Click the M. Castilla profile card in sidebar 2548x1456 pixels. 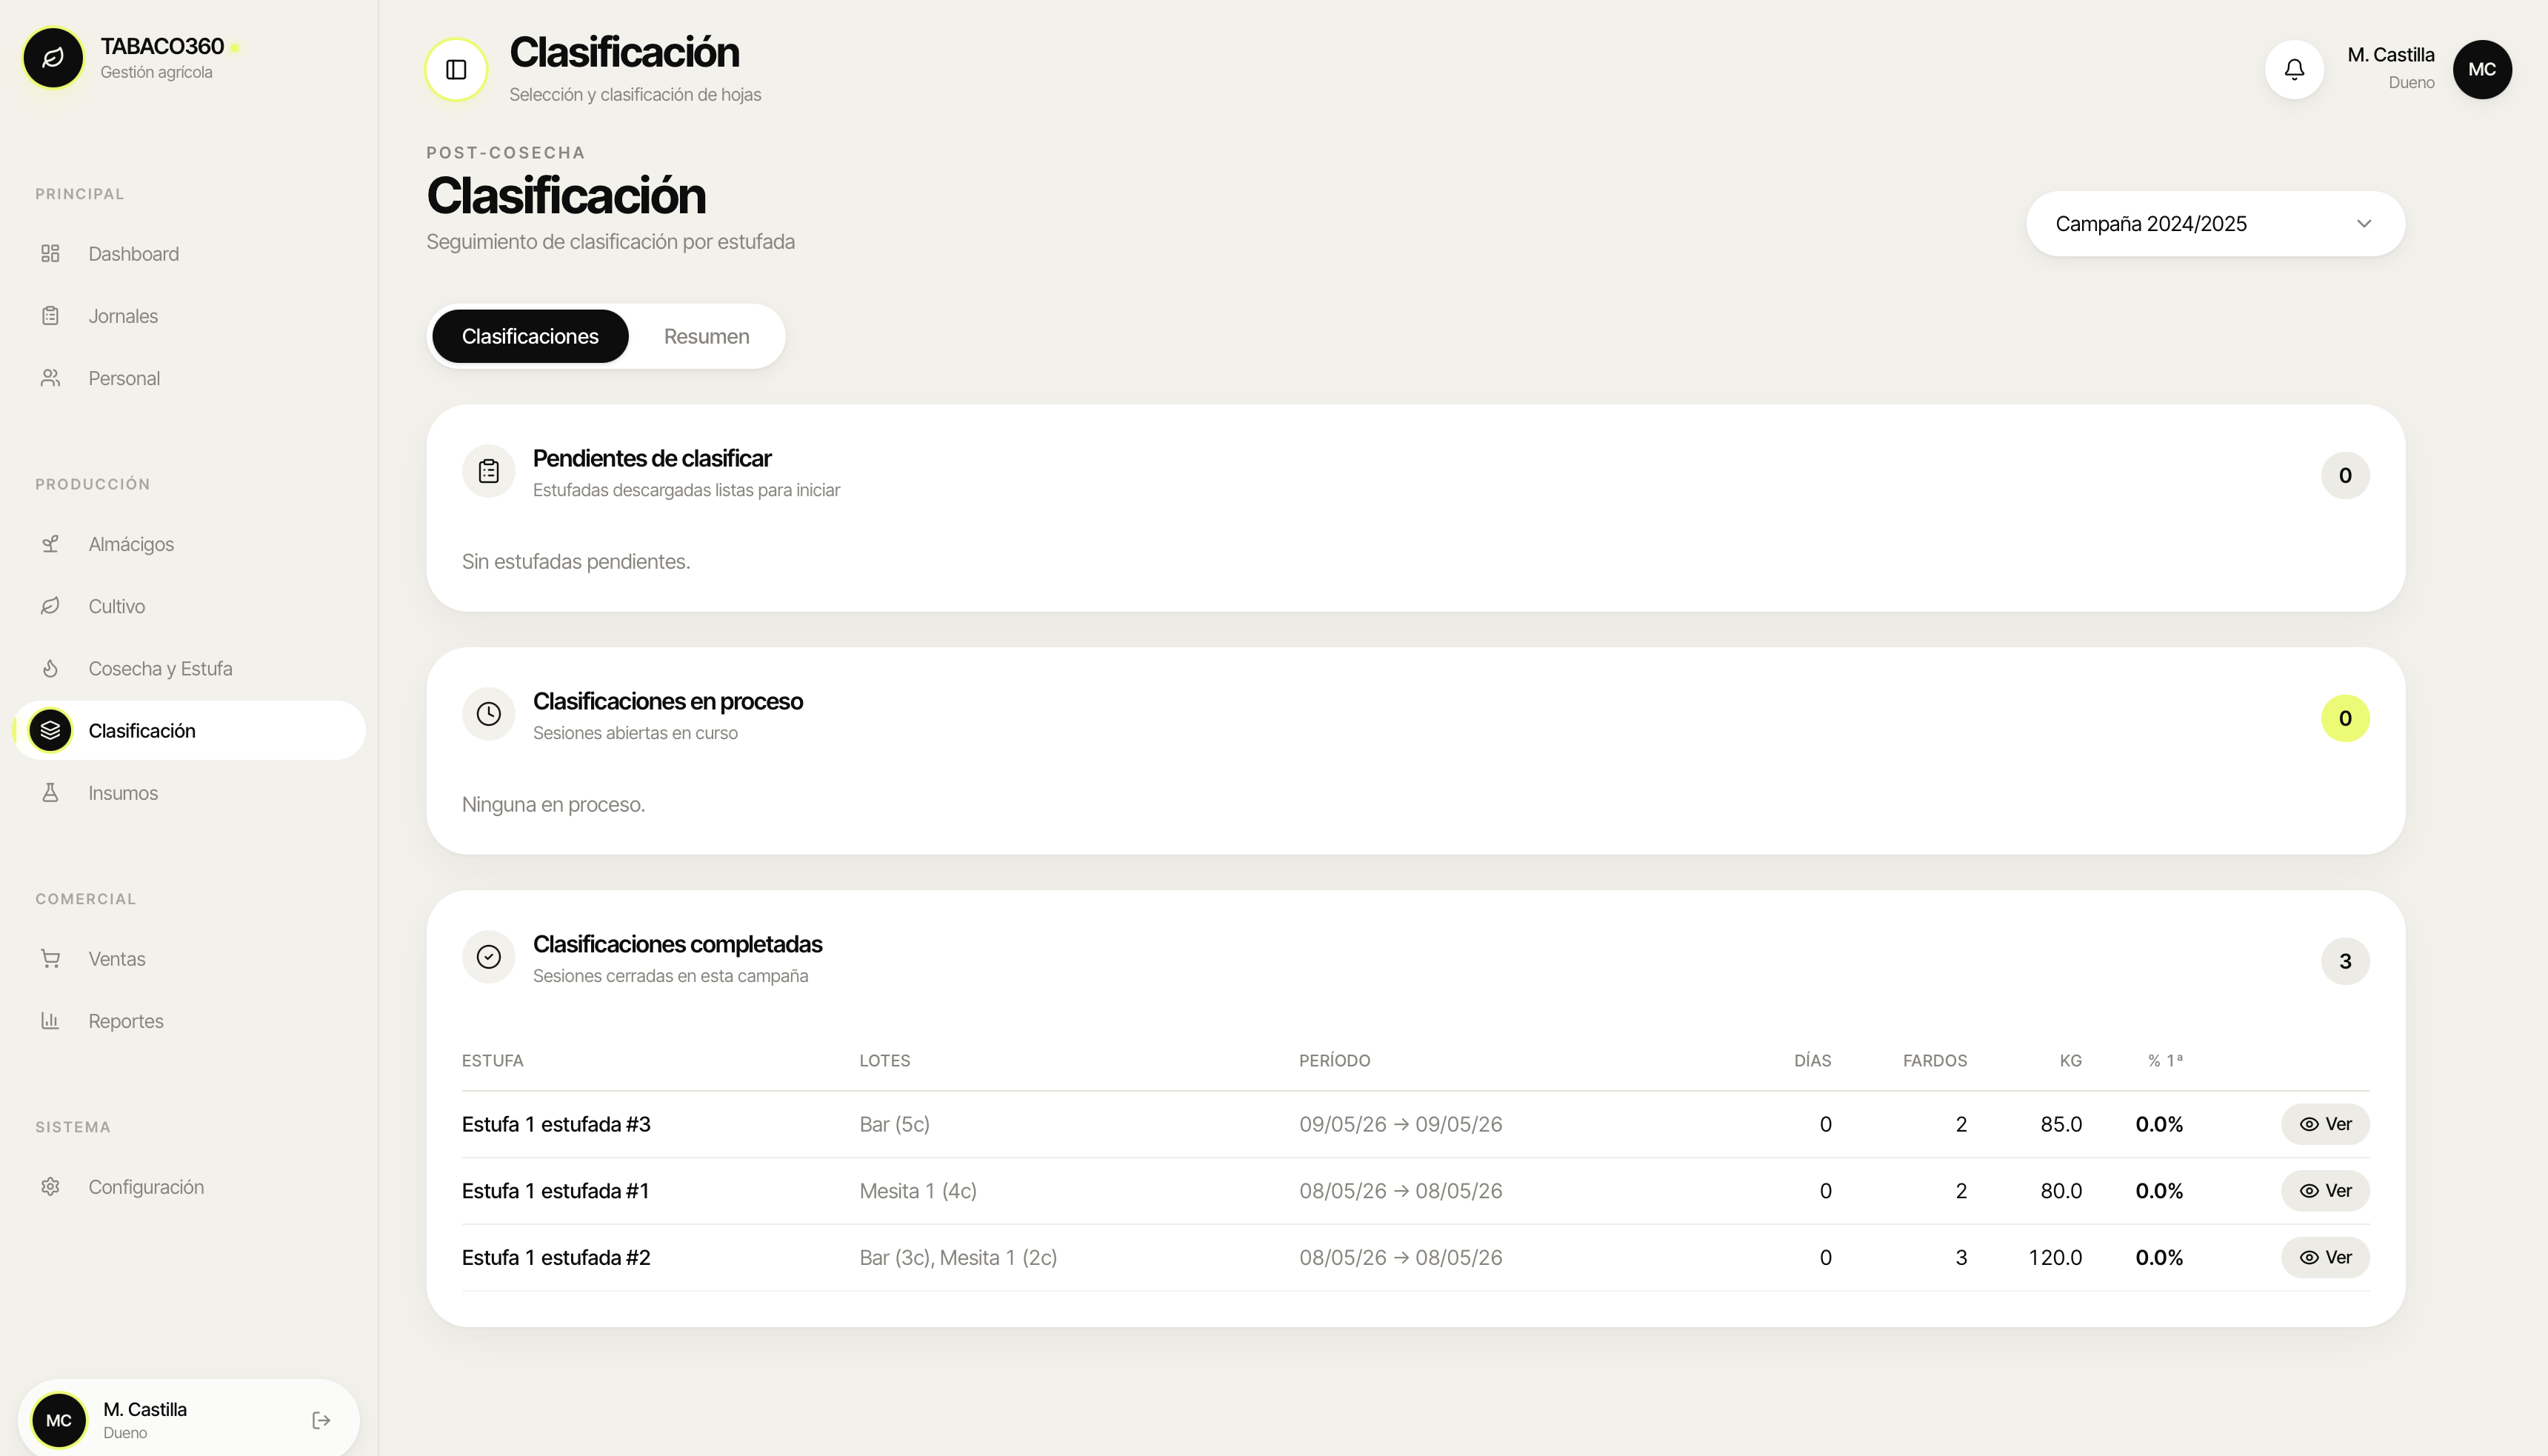click(189, 1420)
